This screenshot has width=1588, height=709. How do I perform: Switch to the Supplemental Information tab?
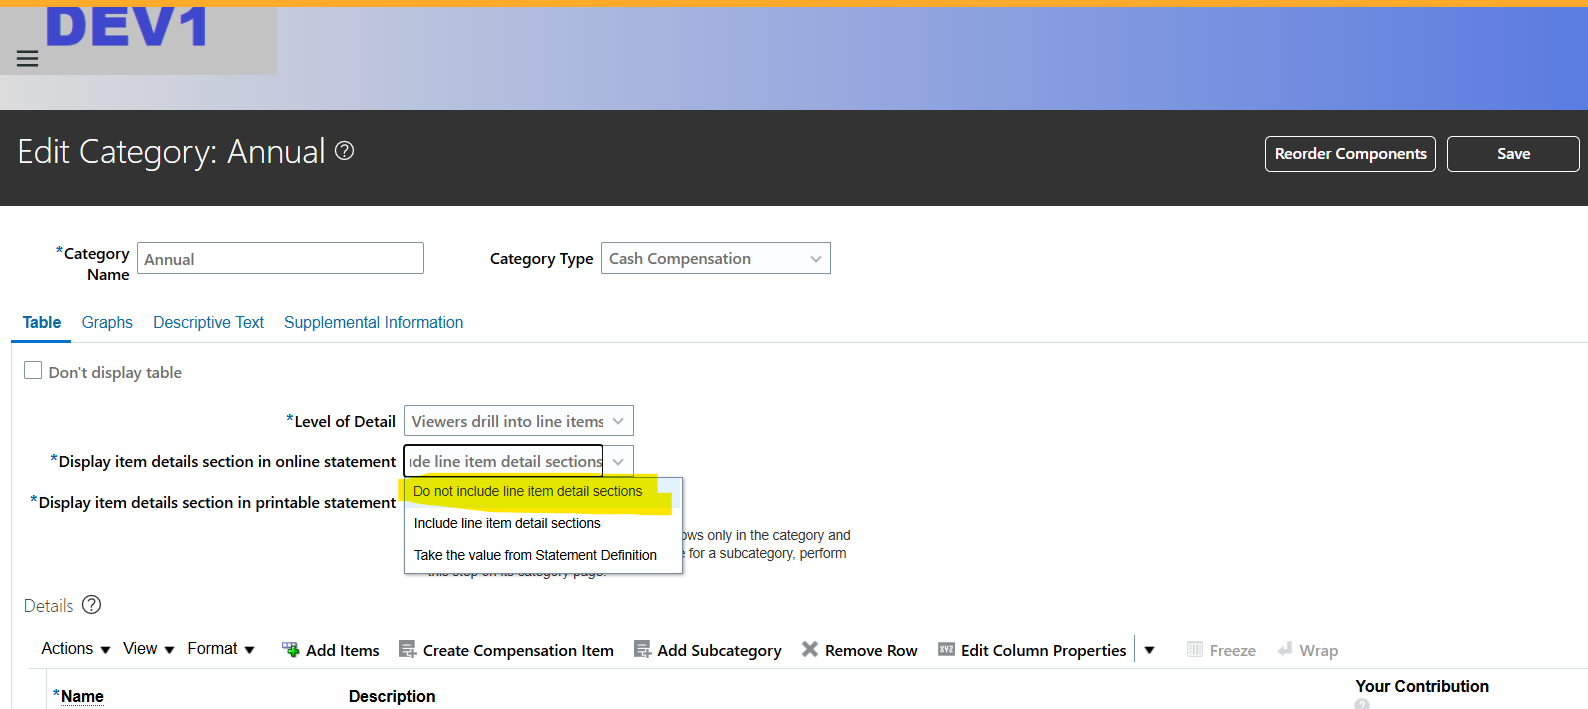click(x=373, y=322)
